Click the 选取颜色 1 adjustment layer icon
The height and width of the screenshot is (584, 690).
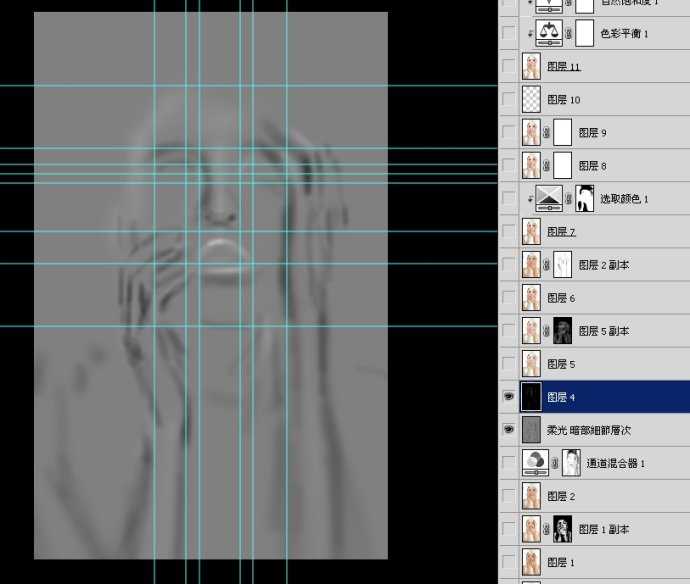(549, 198)
